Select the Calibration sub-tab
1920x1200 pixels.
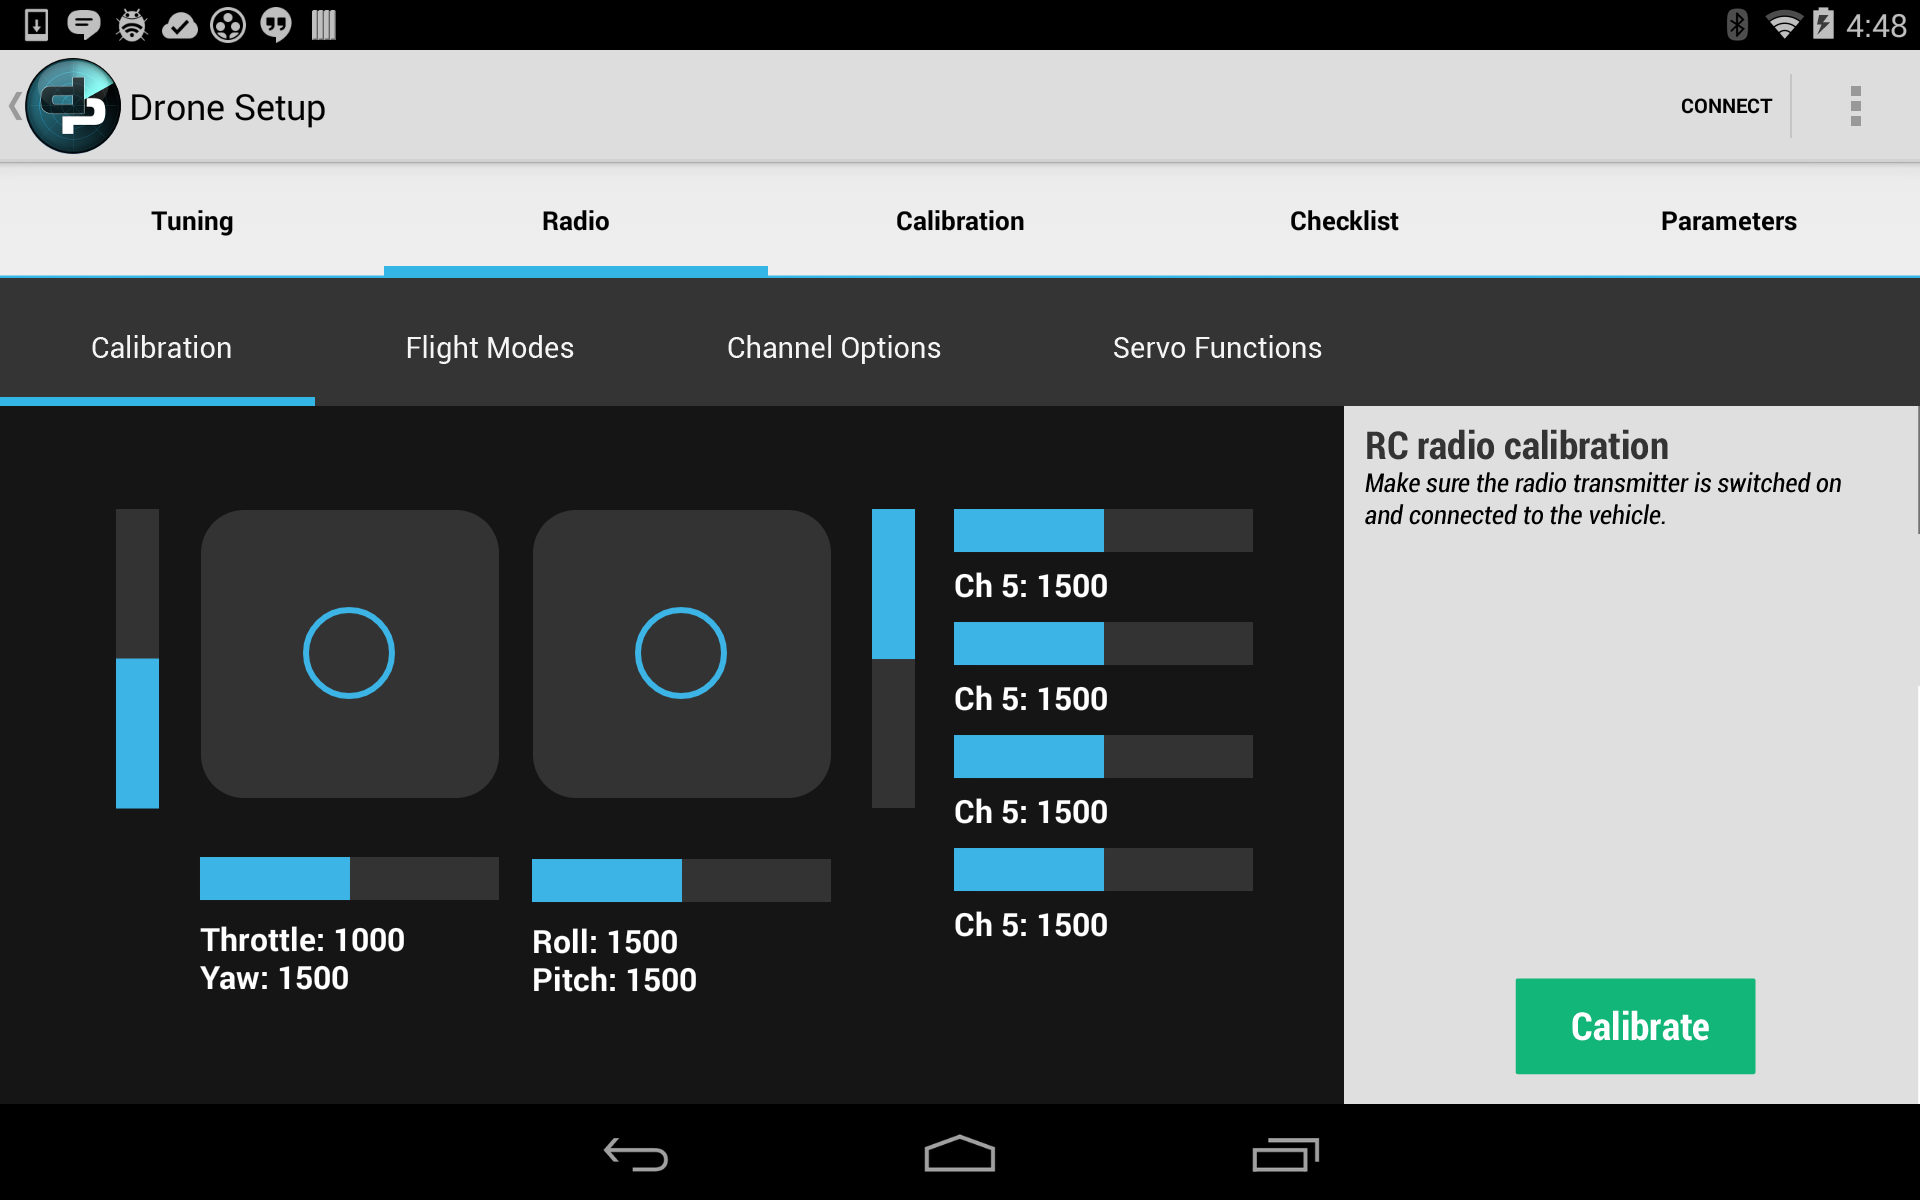pyautogui.click(x=160, y=347)
